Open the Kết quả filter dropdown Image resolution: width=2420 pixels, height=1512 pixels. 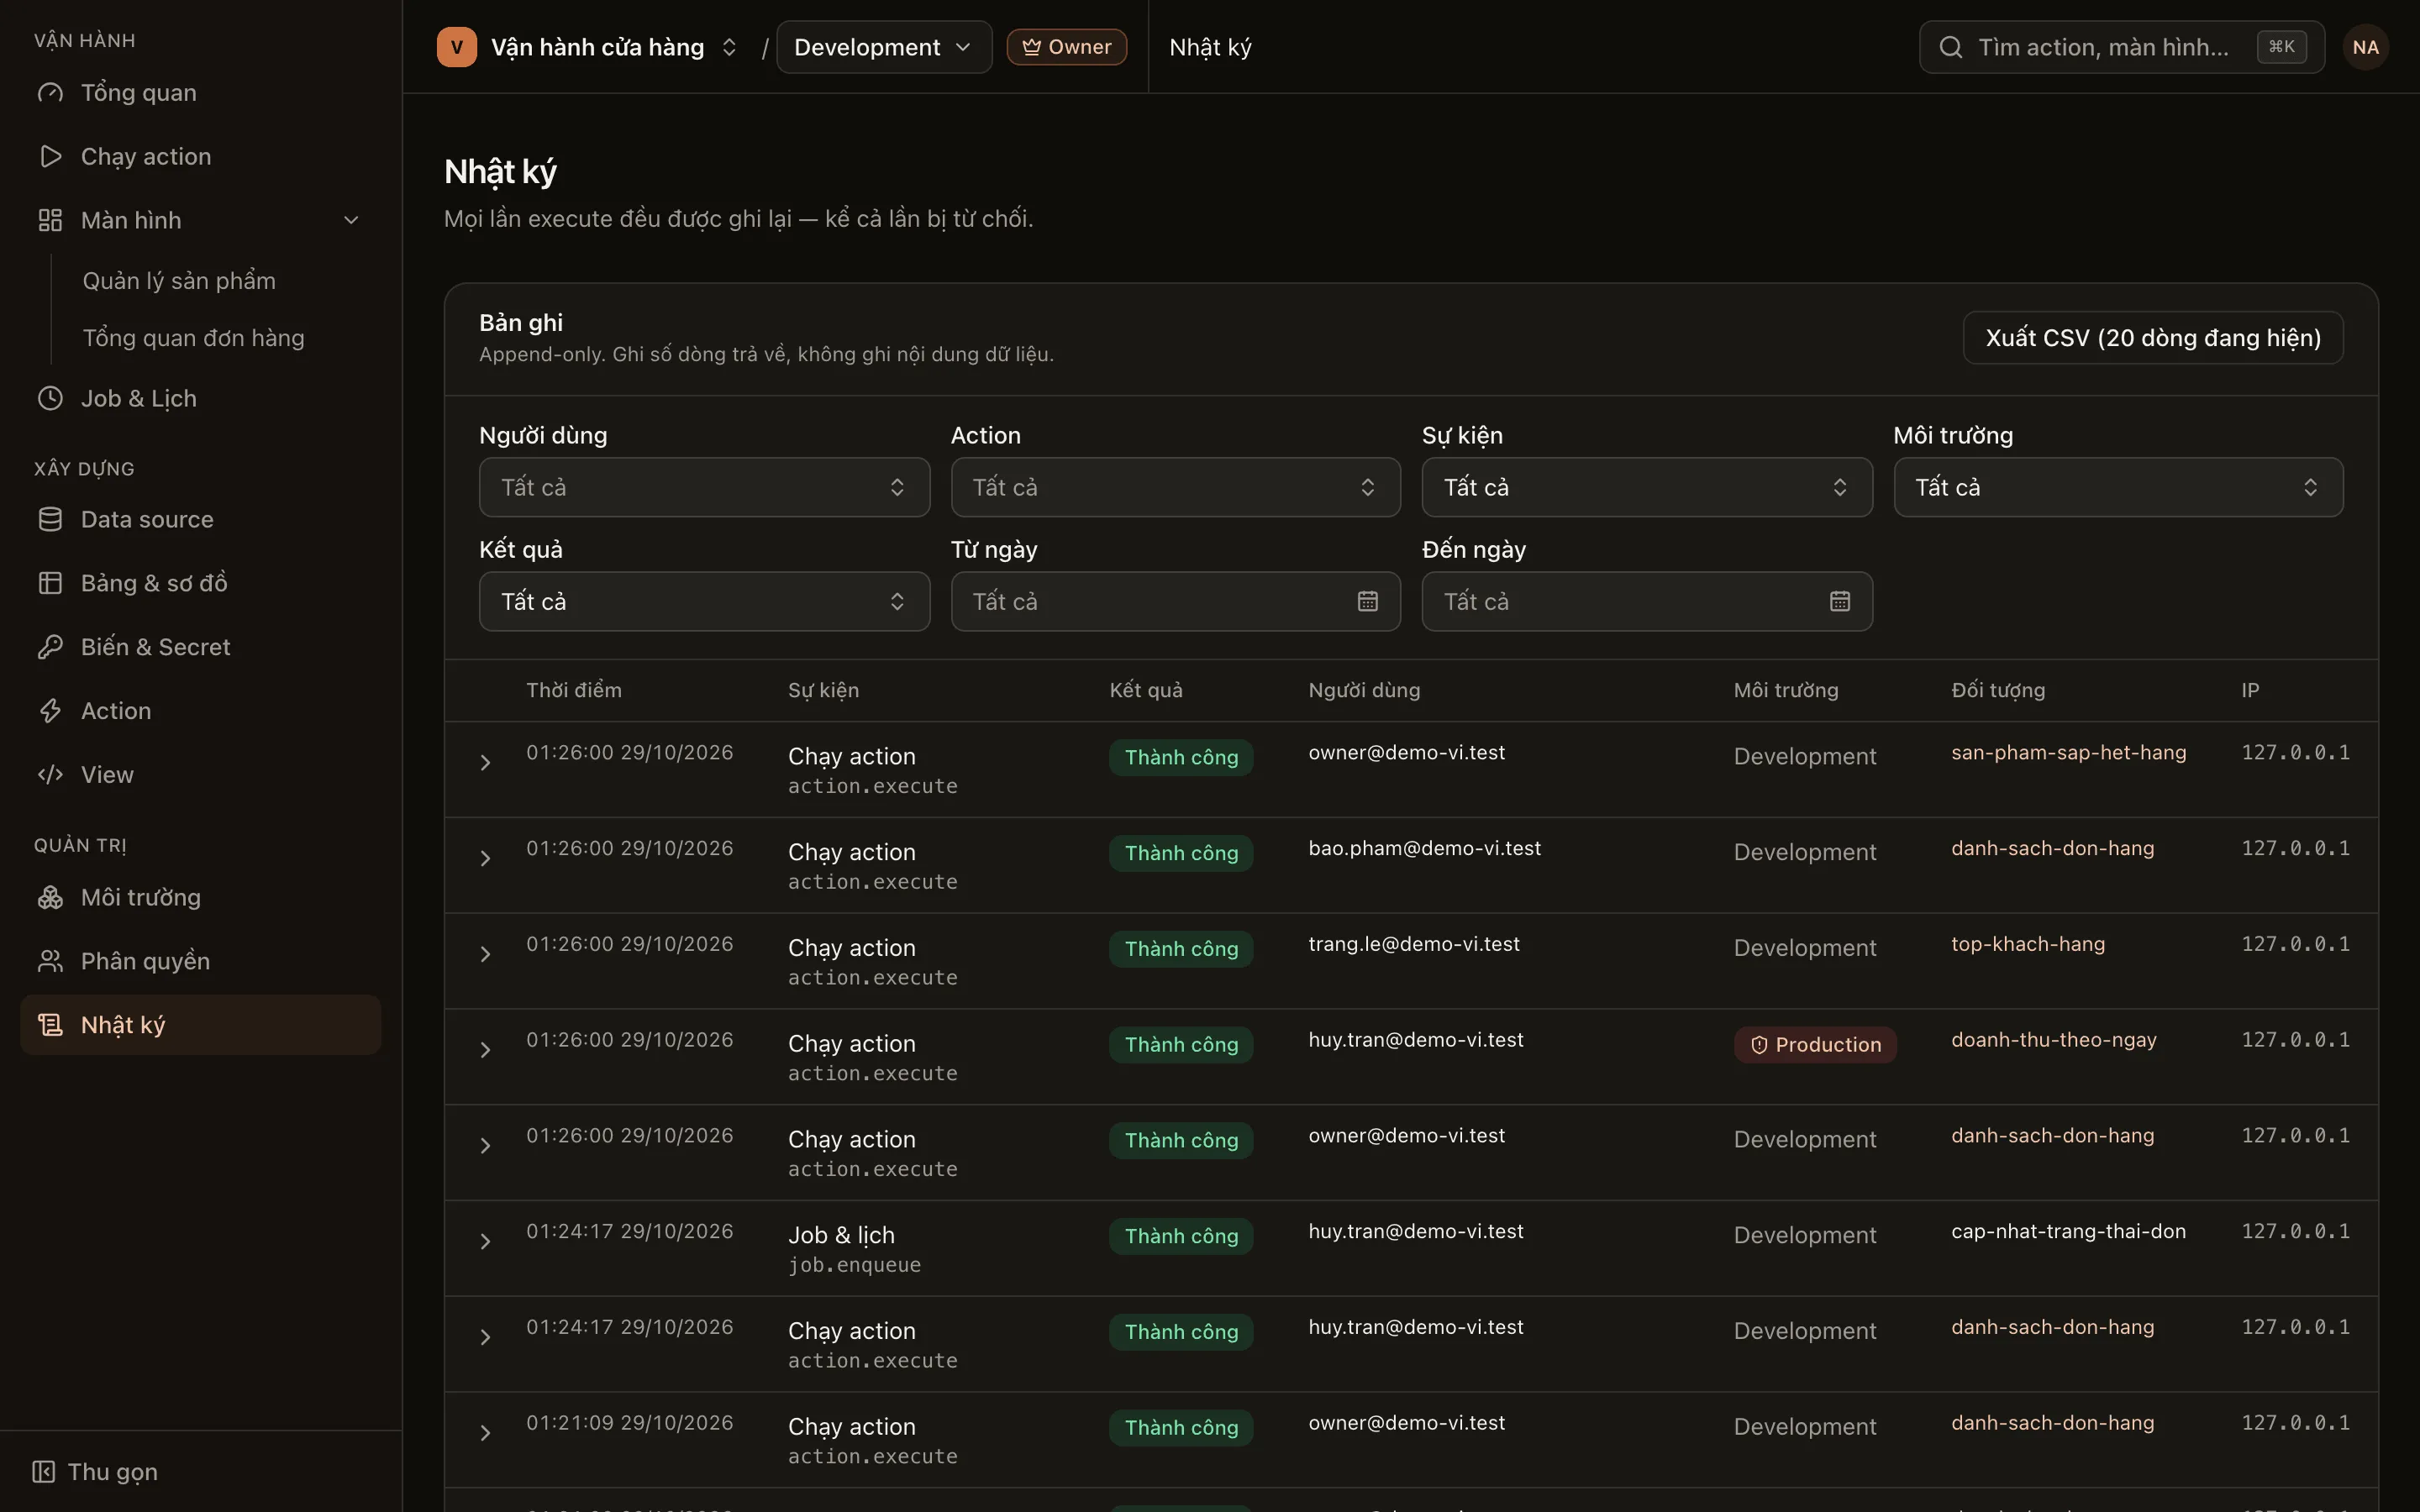pos(704,601)
